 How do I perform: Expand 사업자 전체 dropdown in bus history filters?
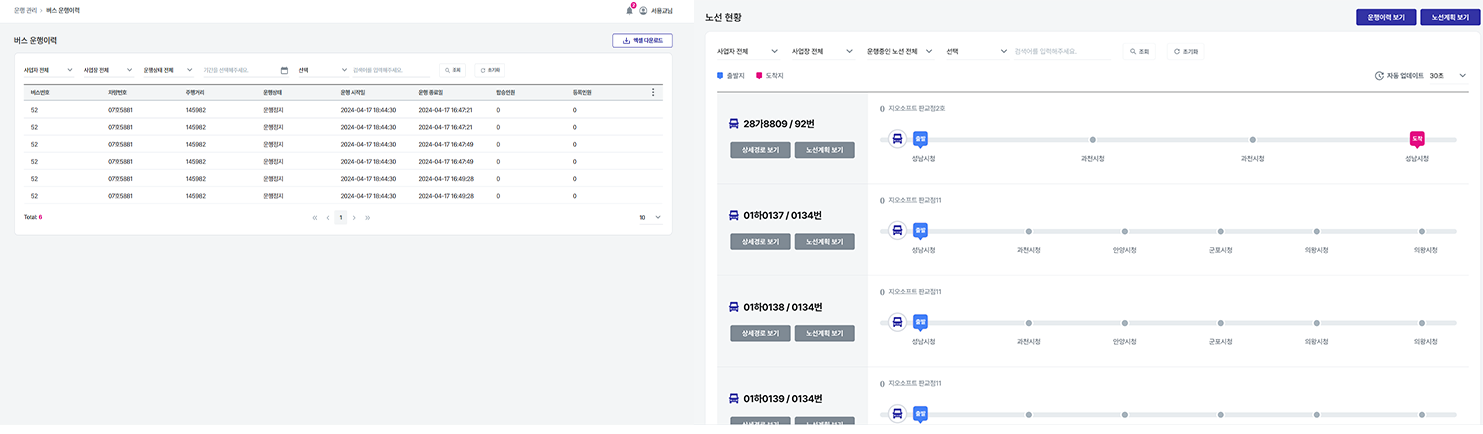tap(49, 70)
